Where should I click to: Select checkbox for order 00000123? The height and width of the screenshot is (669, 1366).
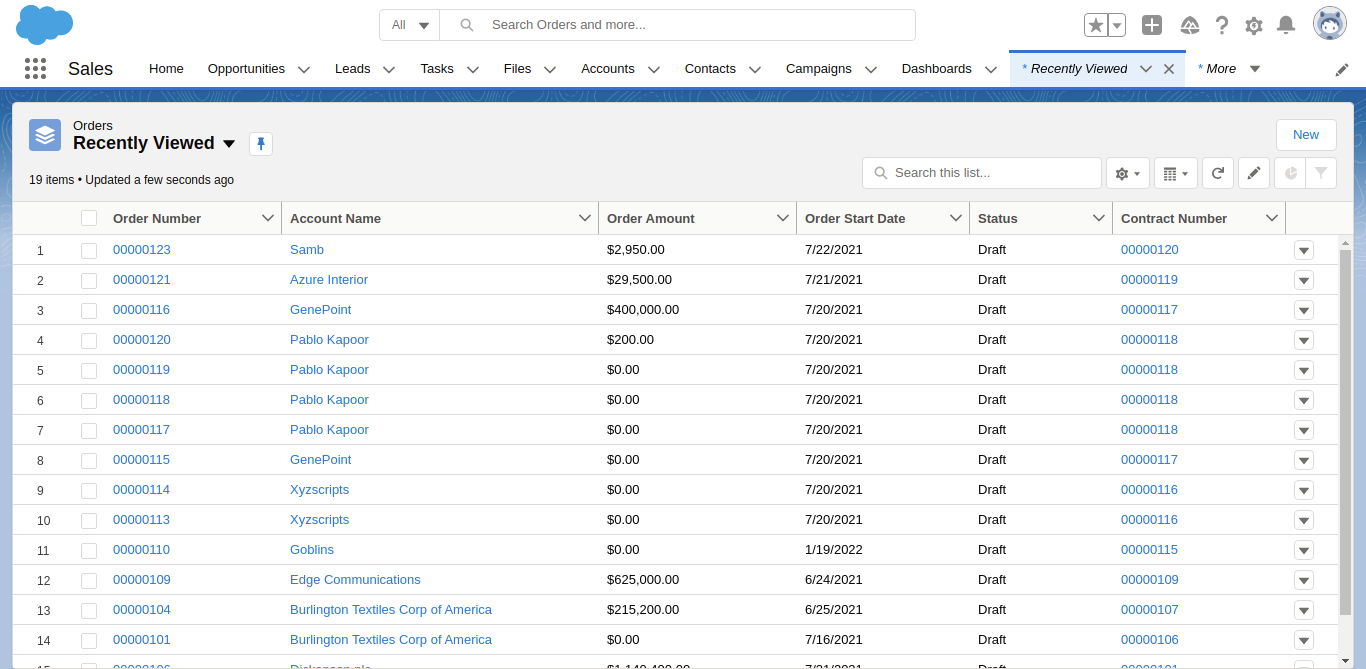89,250
